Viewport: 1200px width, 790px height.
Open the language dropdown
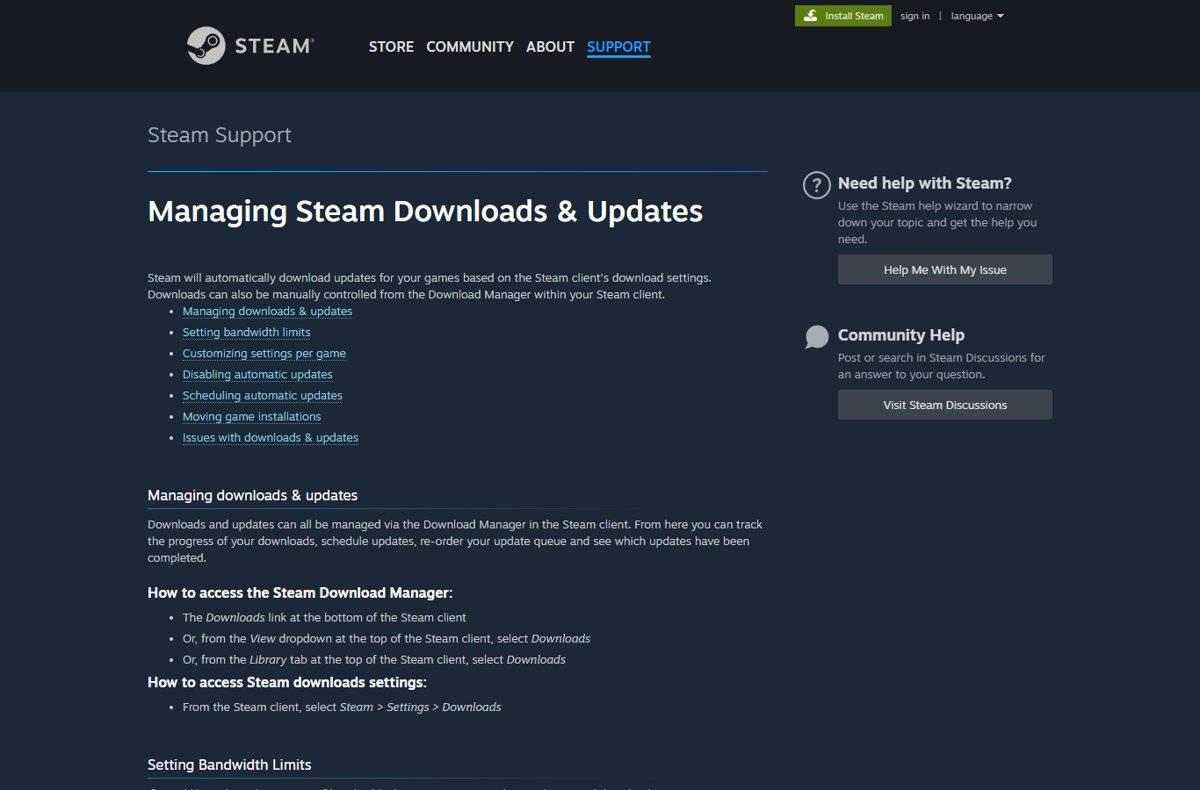pyautogui.click(x=977, y=16)
